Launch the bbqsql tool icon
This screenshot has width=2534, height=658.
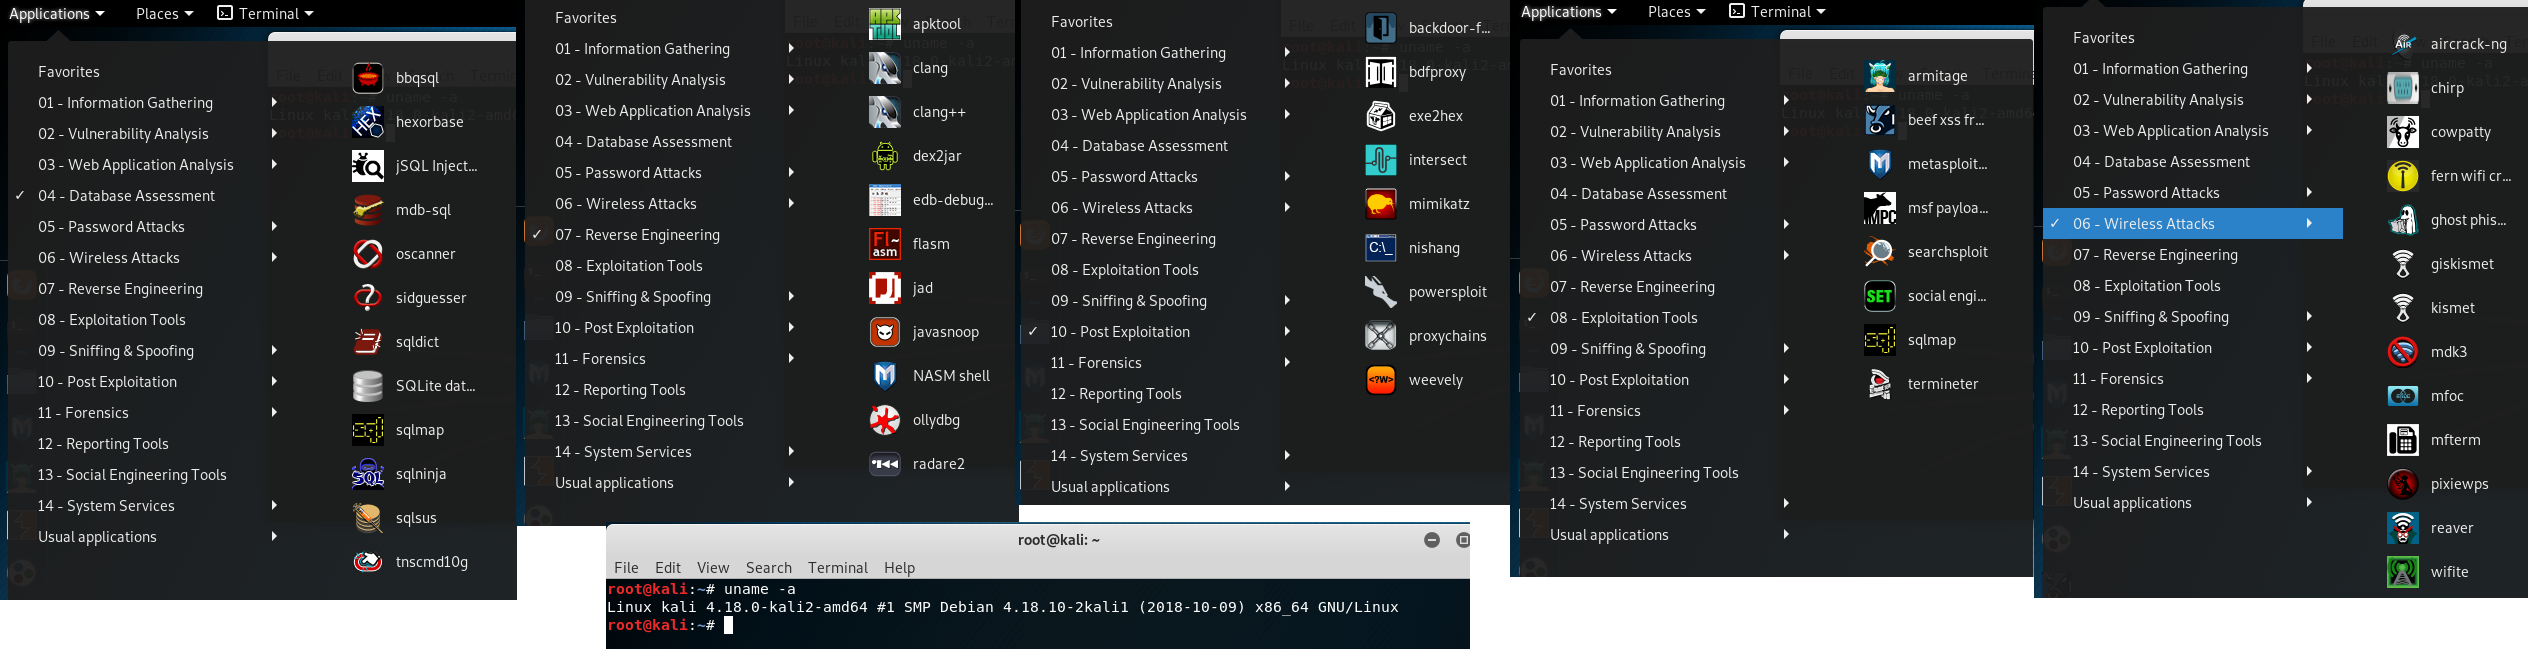coord(368,78)
